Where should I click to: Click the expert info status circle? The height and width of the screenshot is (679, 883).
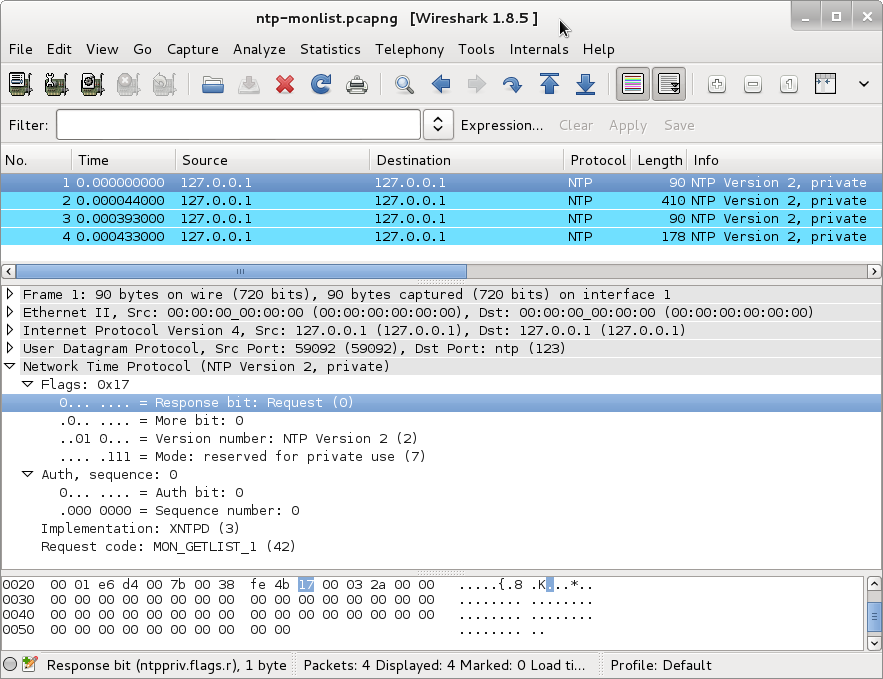10,664
